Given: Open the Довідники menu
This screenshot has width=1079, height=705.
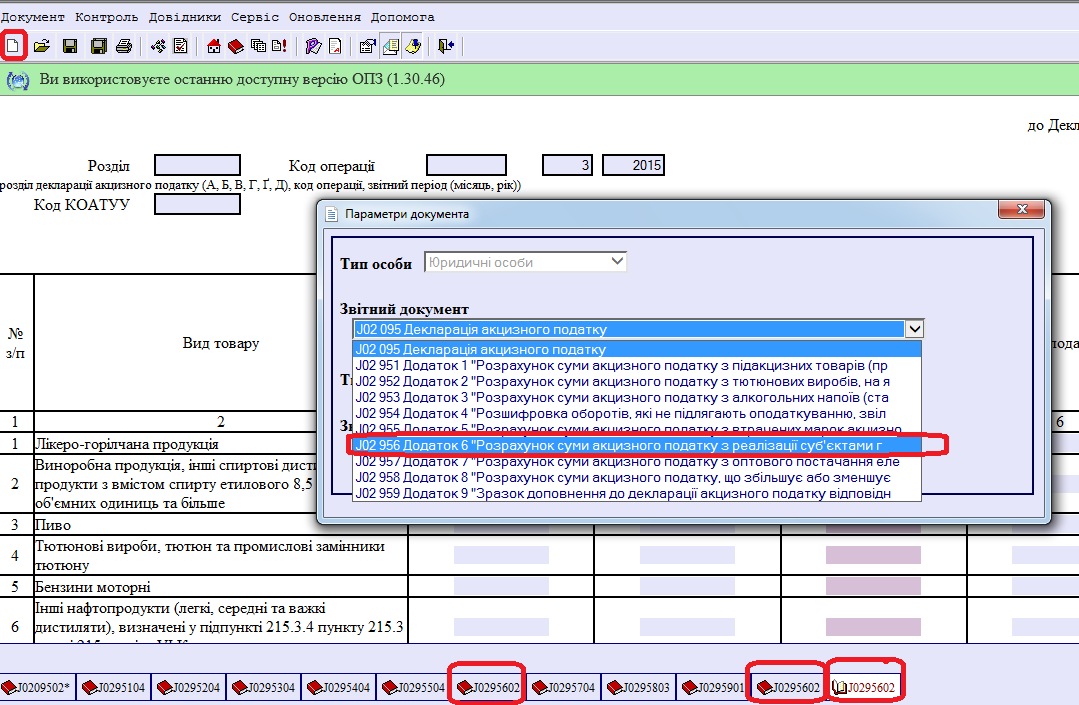Looking at the screenshot, I should click(x=185, y=18).
